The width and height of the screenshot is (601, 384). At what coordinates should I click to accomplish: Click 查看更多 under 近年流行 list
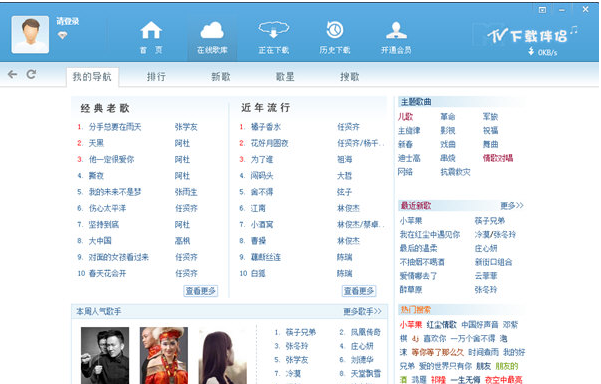tap(359, 291)
